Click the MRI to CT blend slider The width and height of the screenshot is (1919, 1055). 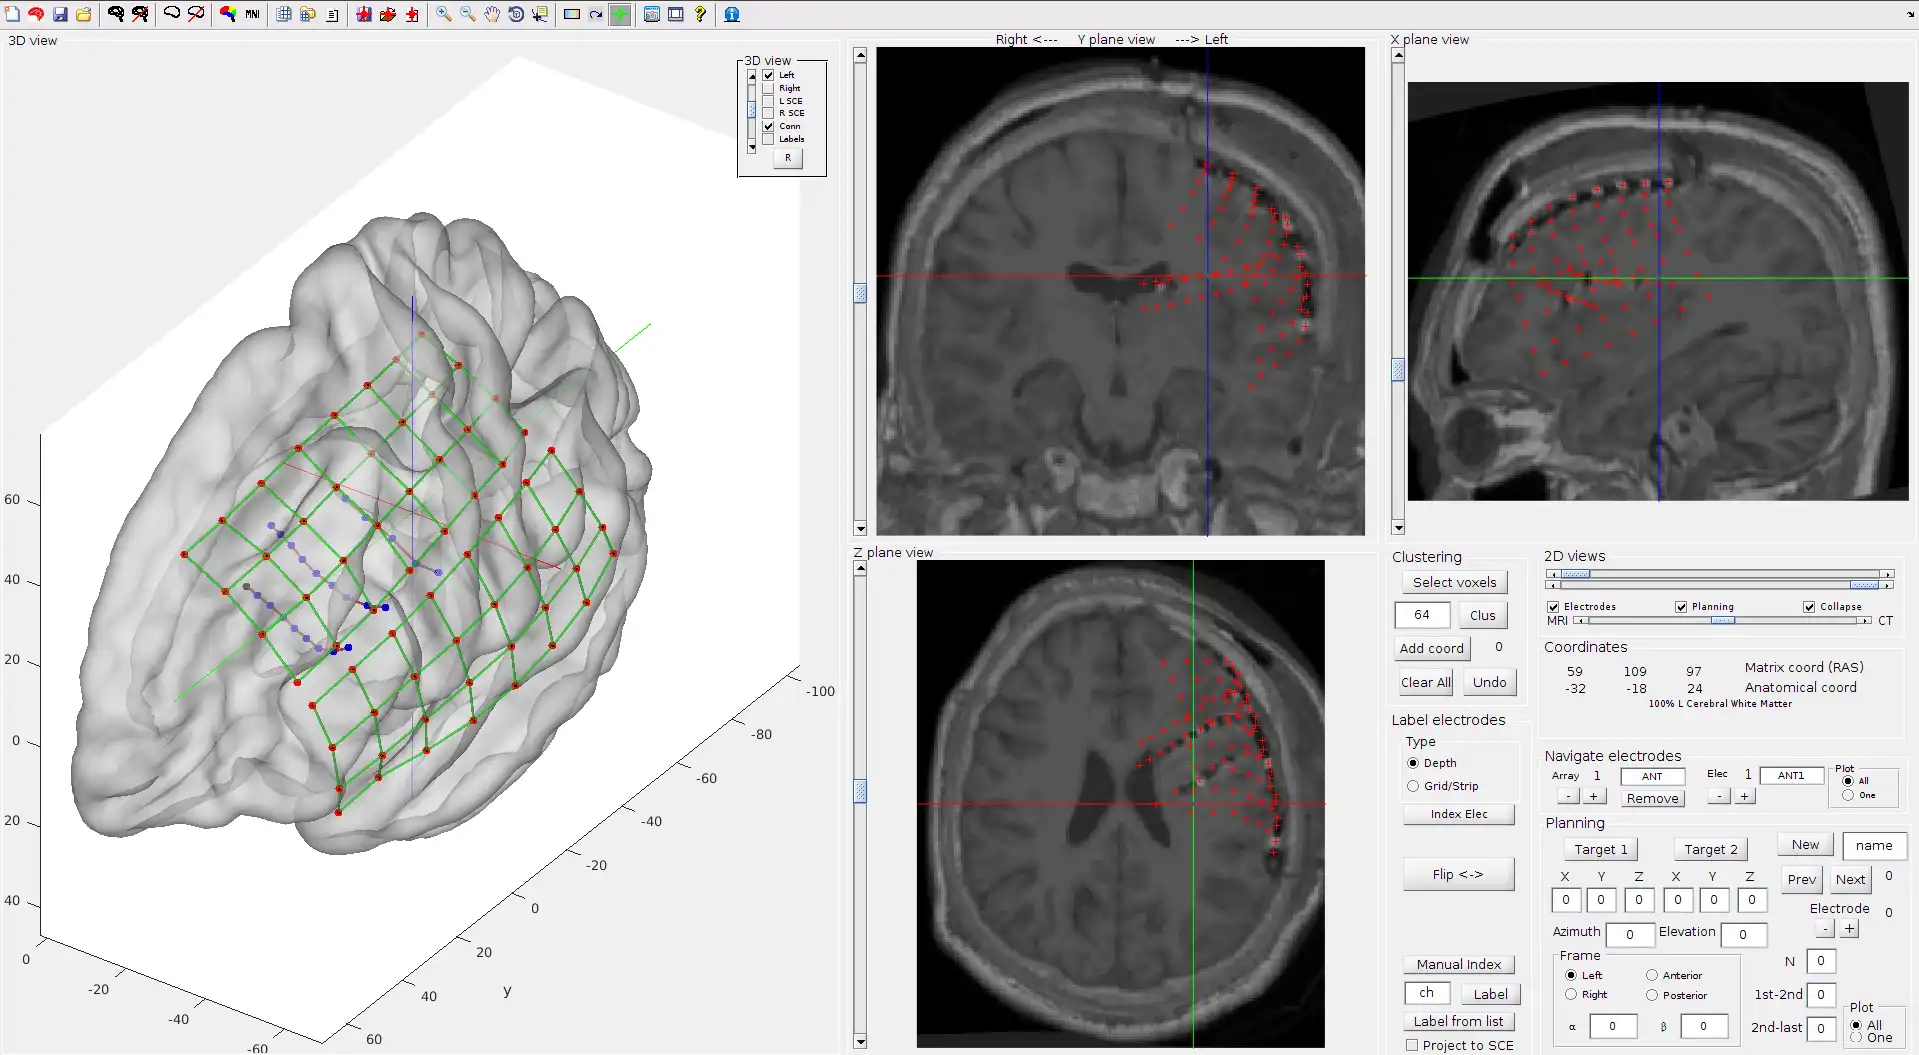[x=1721, y=621]
